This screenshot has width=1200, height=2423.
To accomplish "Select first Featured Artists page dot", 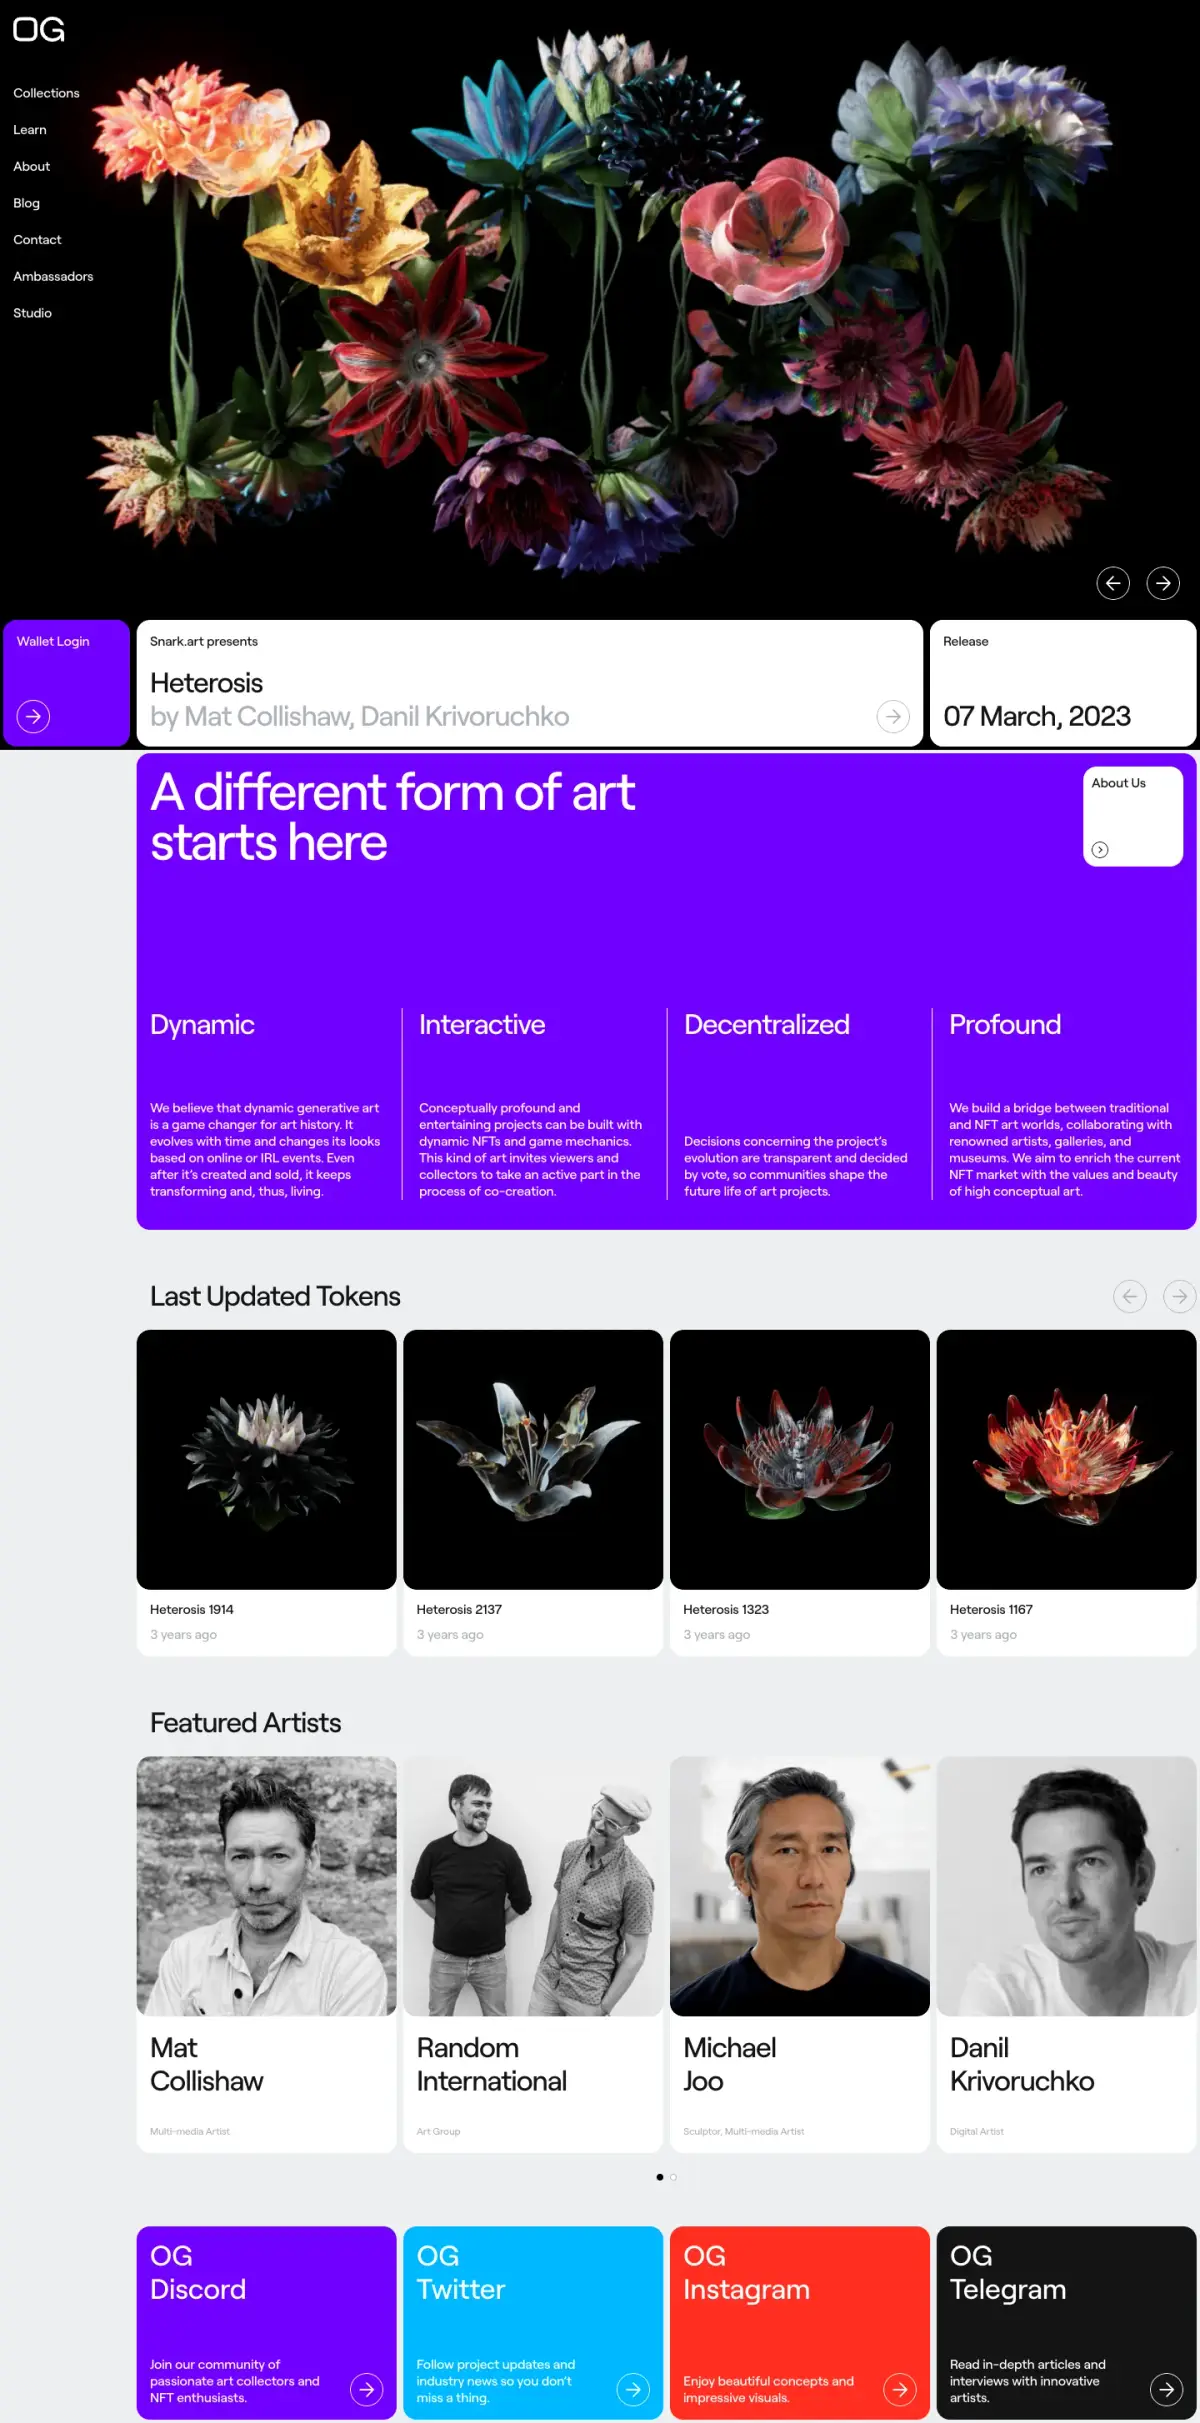I will click(x=660, y=2177).
